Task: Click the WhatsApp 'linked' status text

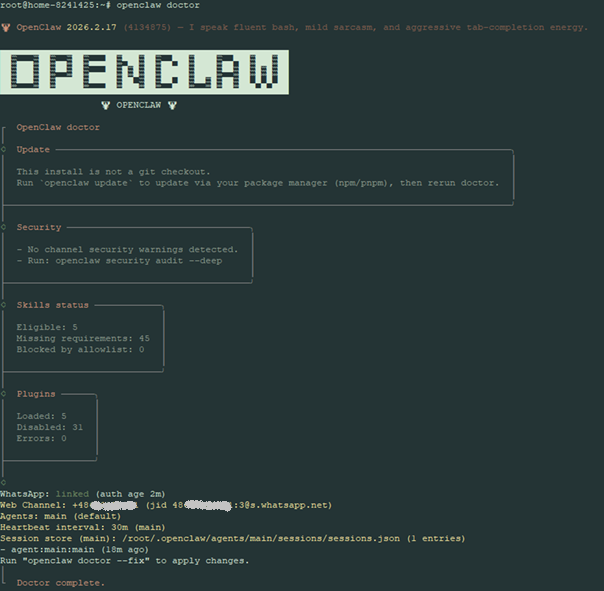Action: (72, 494)
